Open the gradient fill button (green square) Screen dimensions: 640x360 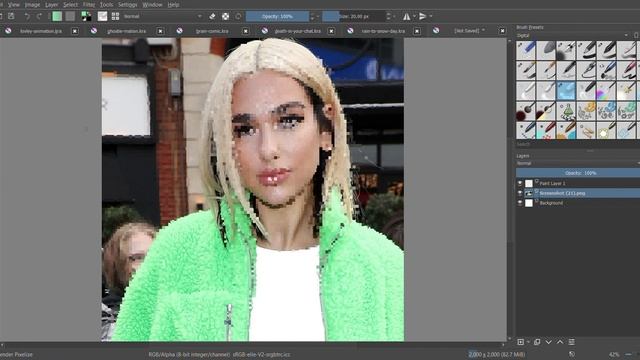tap(57, 16)
